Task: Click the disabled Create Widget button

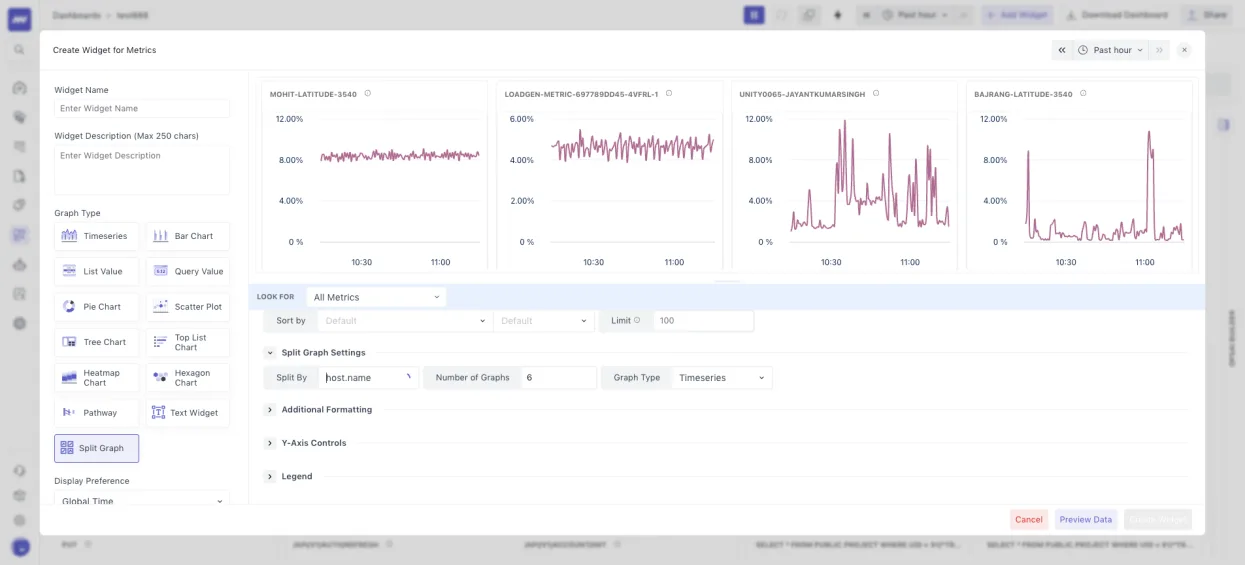Action: 1158,520
